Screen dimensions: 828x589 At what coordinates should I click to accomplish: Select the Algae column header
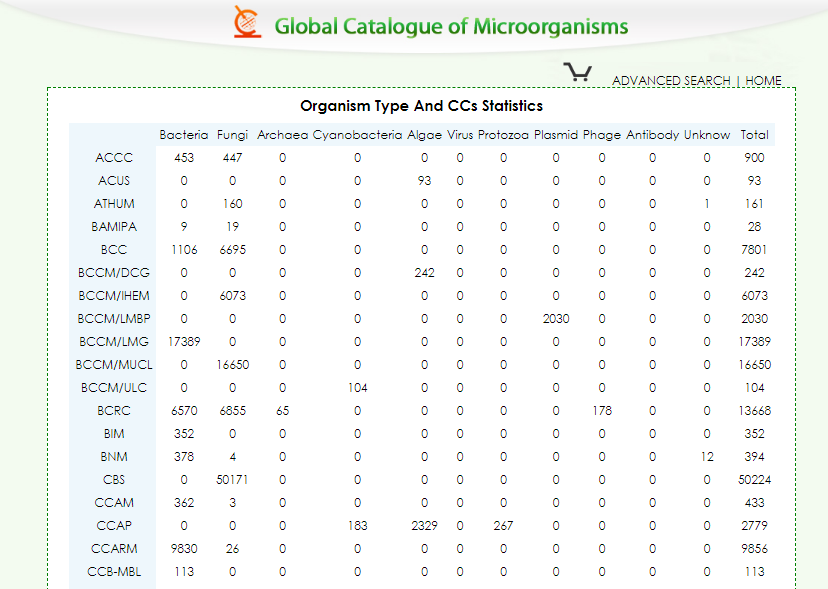pyautogui.click(x=425, y=135)
